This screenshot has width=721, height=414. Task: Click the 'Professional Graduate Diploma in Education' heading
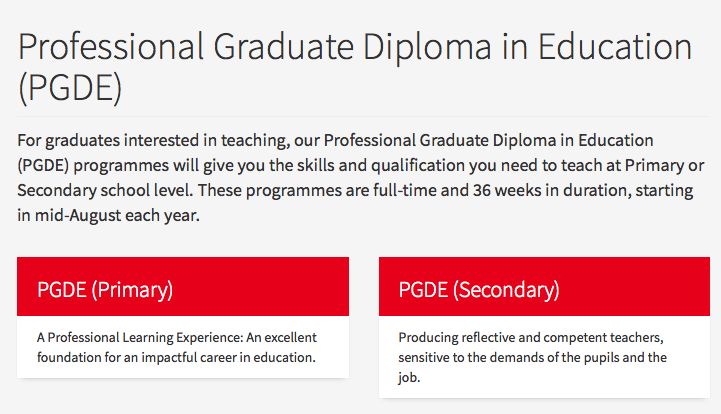coord(300,47)
